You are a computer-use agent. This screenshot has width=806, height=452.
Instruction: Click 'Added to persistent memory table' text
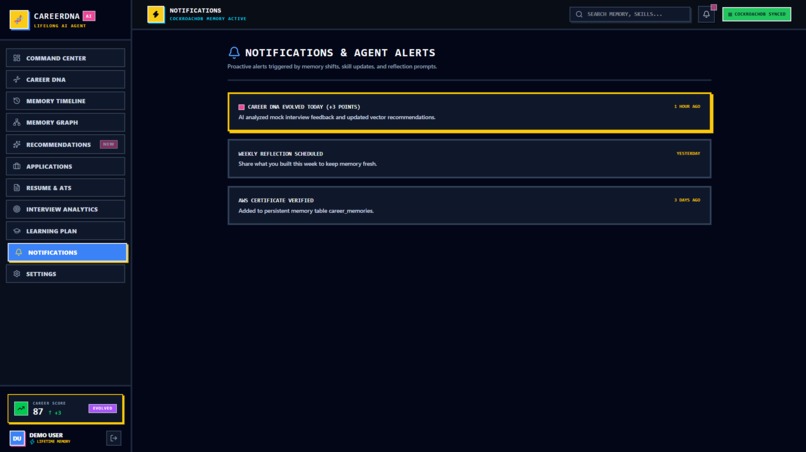(x=306, y=211)
